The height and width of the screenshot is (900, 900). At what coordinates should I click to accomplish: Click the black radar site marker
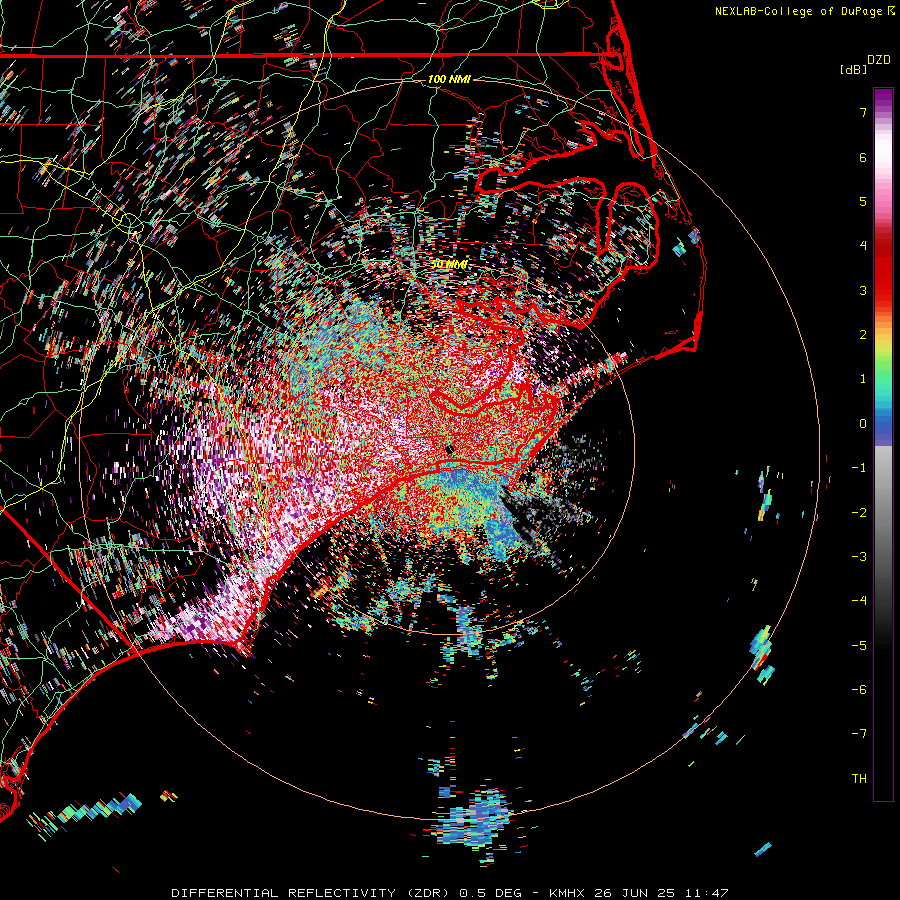(x=450, y=449)
